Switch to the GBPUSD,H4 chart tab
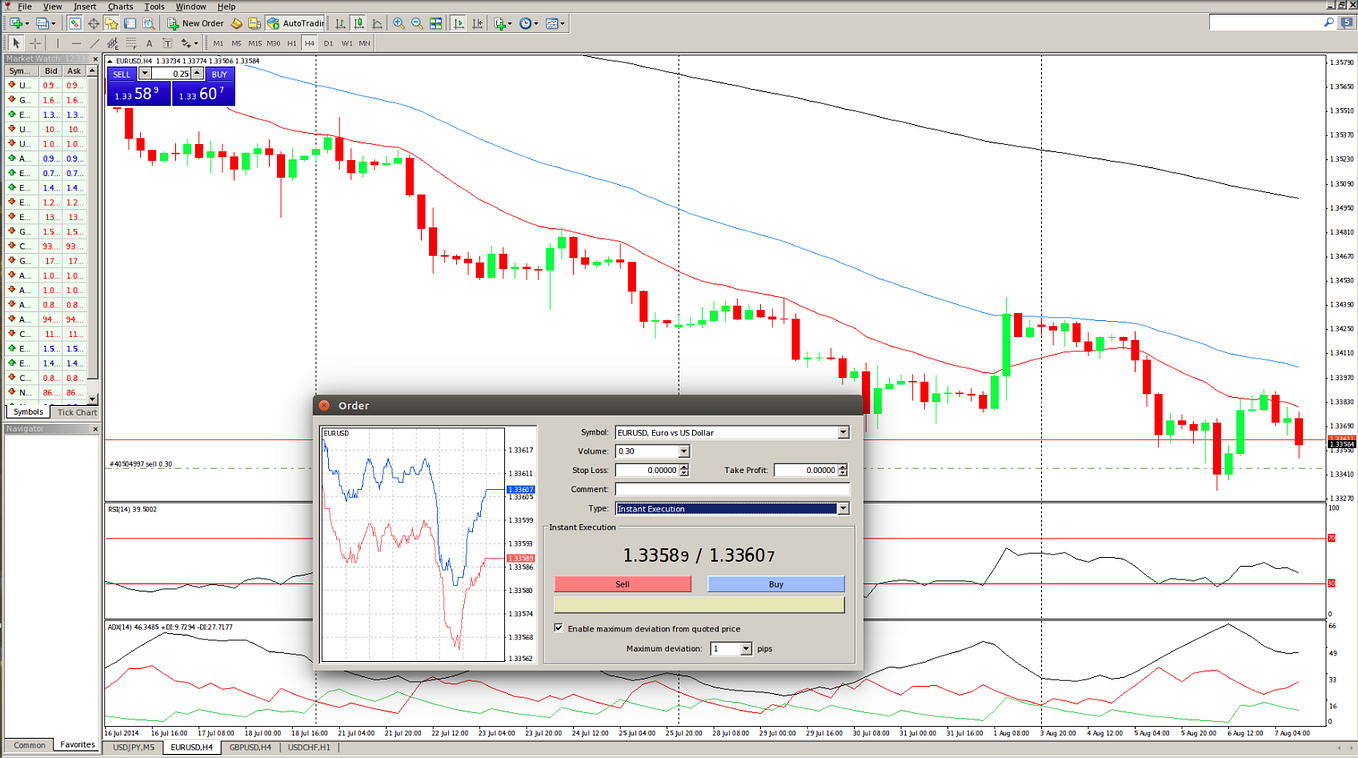This screenshot has width=1358, height=758. tap(248, 747)
